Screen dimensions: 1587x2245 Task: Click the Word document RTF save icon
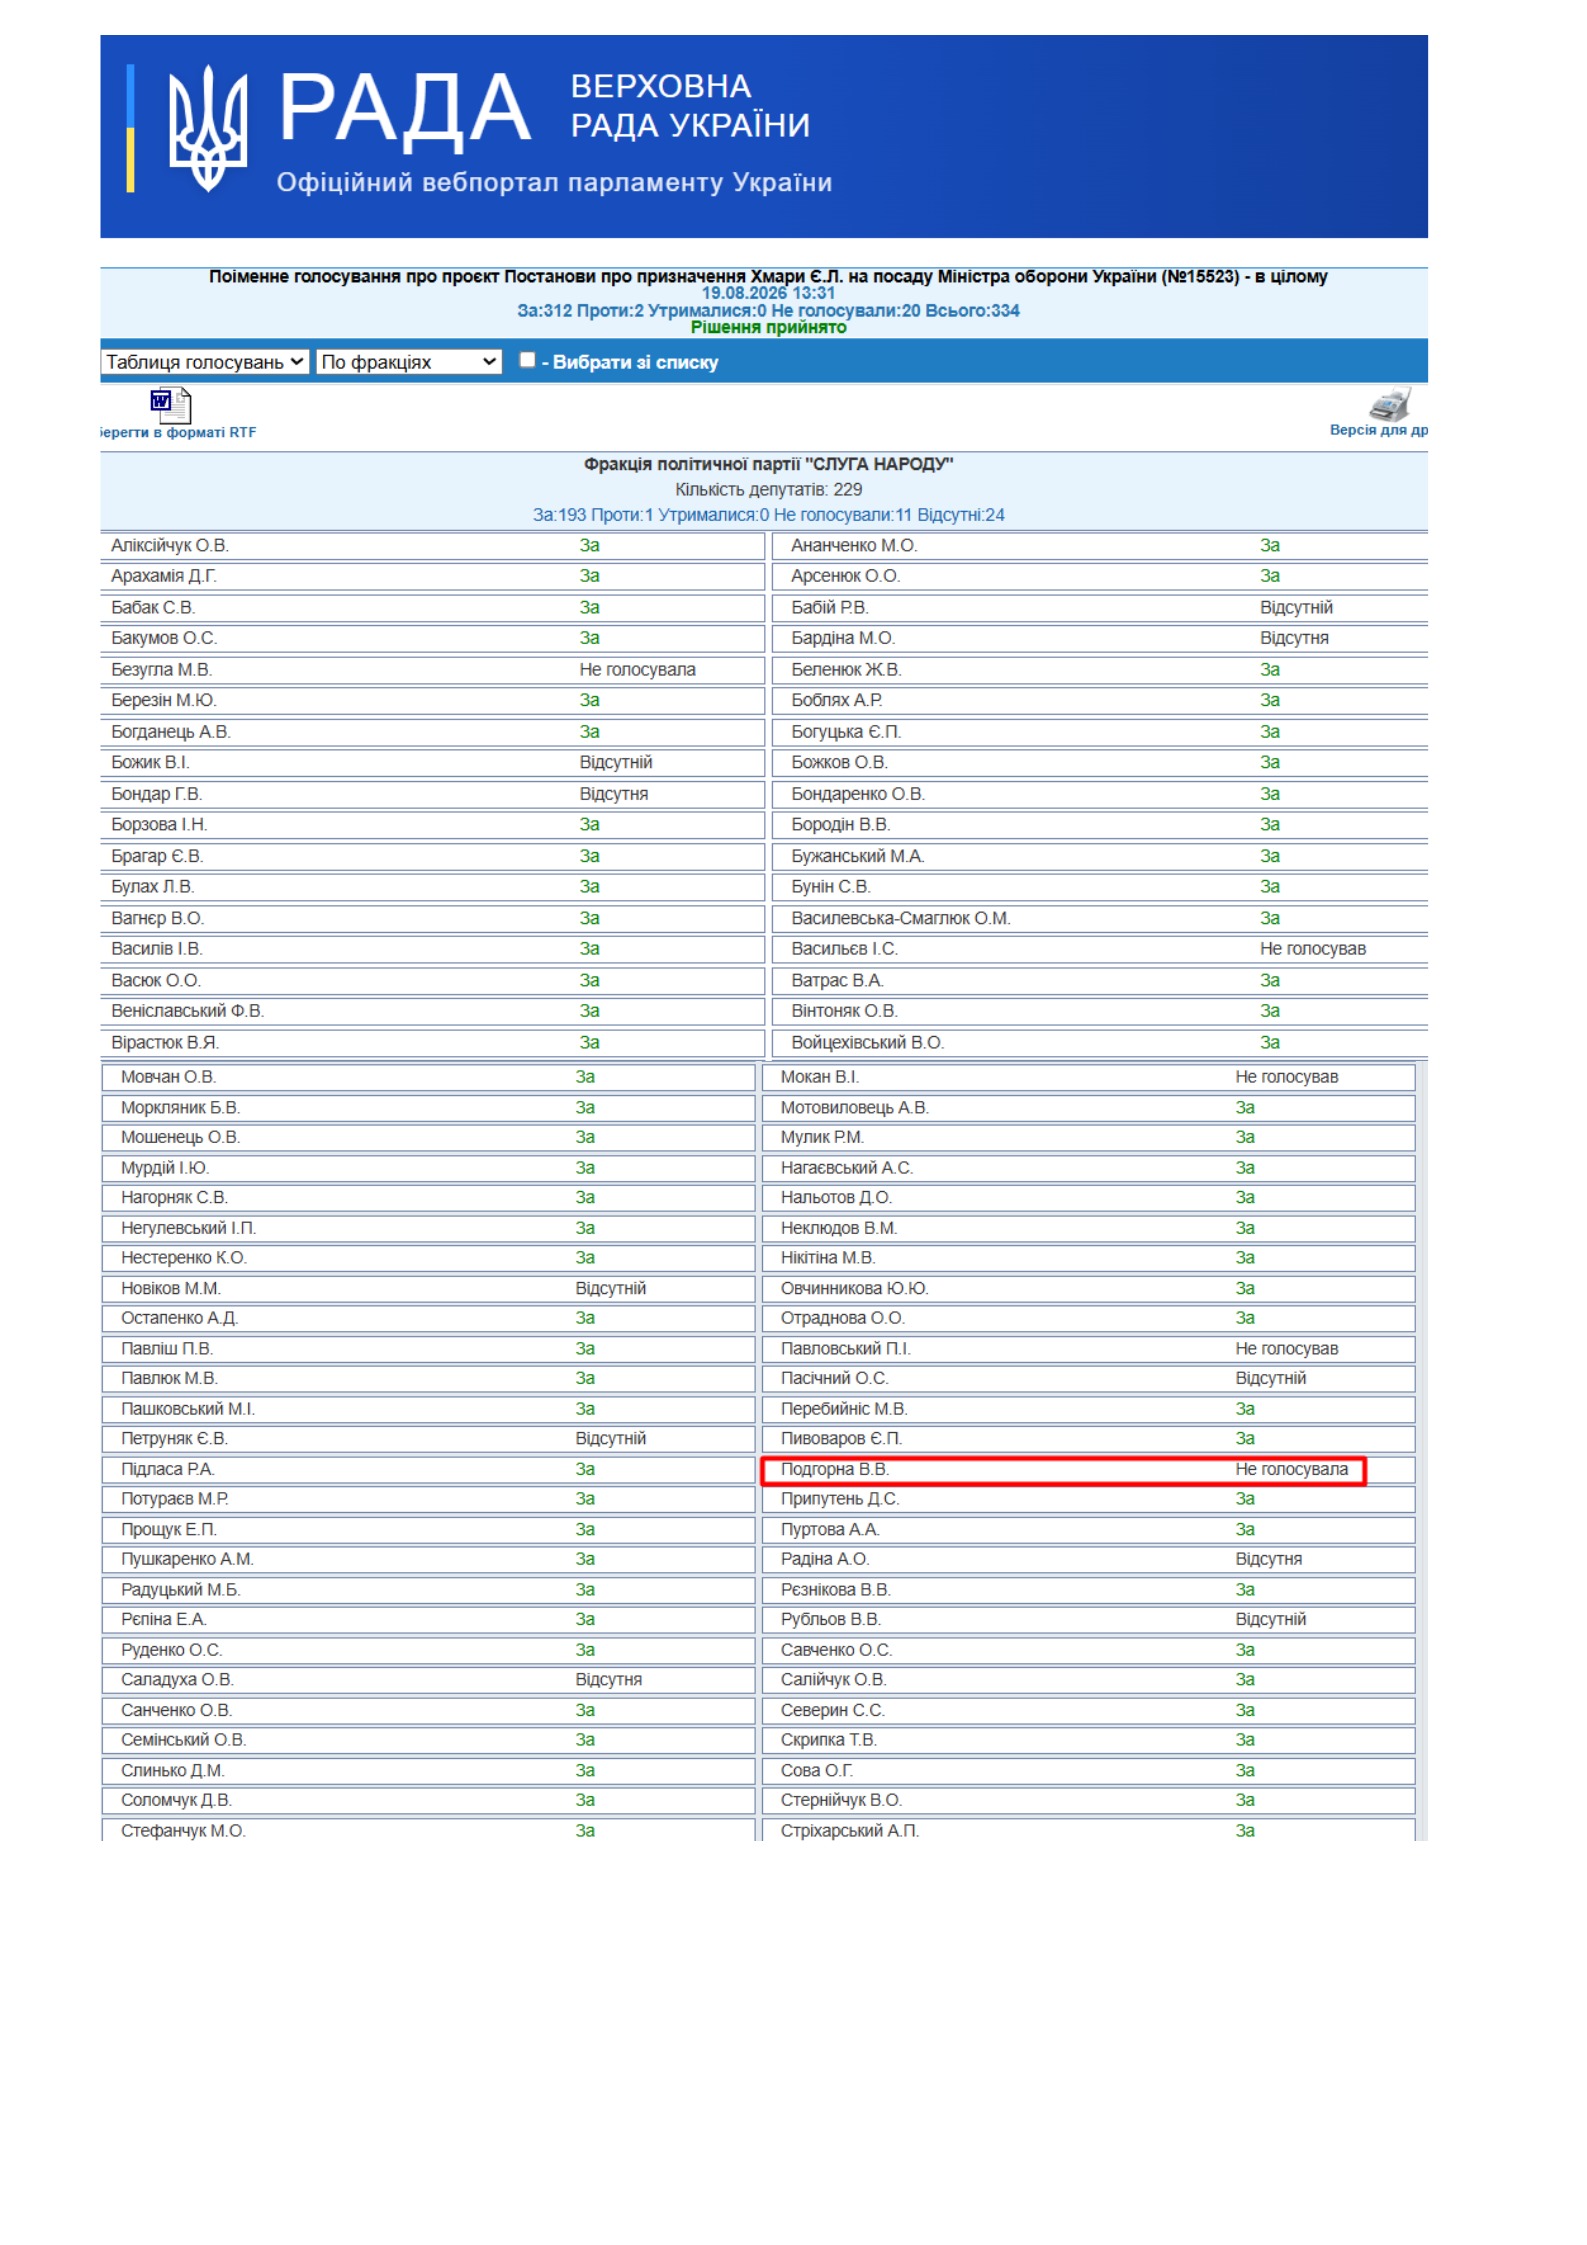click(x=170, y=405)
